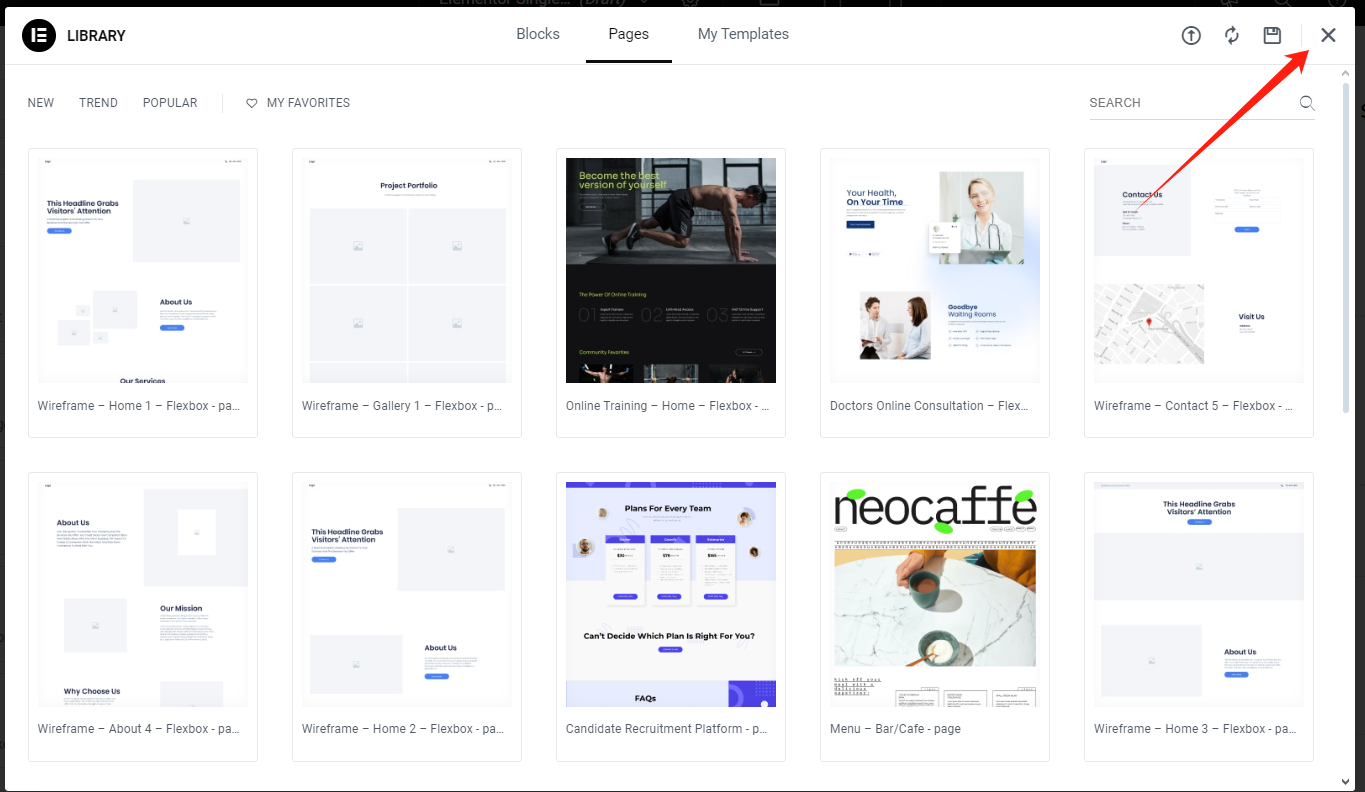Click the save template icon
This screenshot has height=792, width=1365.
tap(1271, 35)
